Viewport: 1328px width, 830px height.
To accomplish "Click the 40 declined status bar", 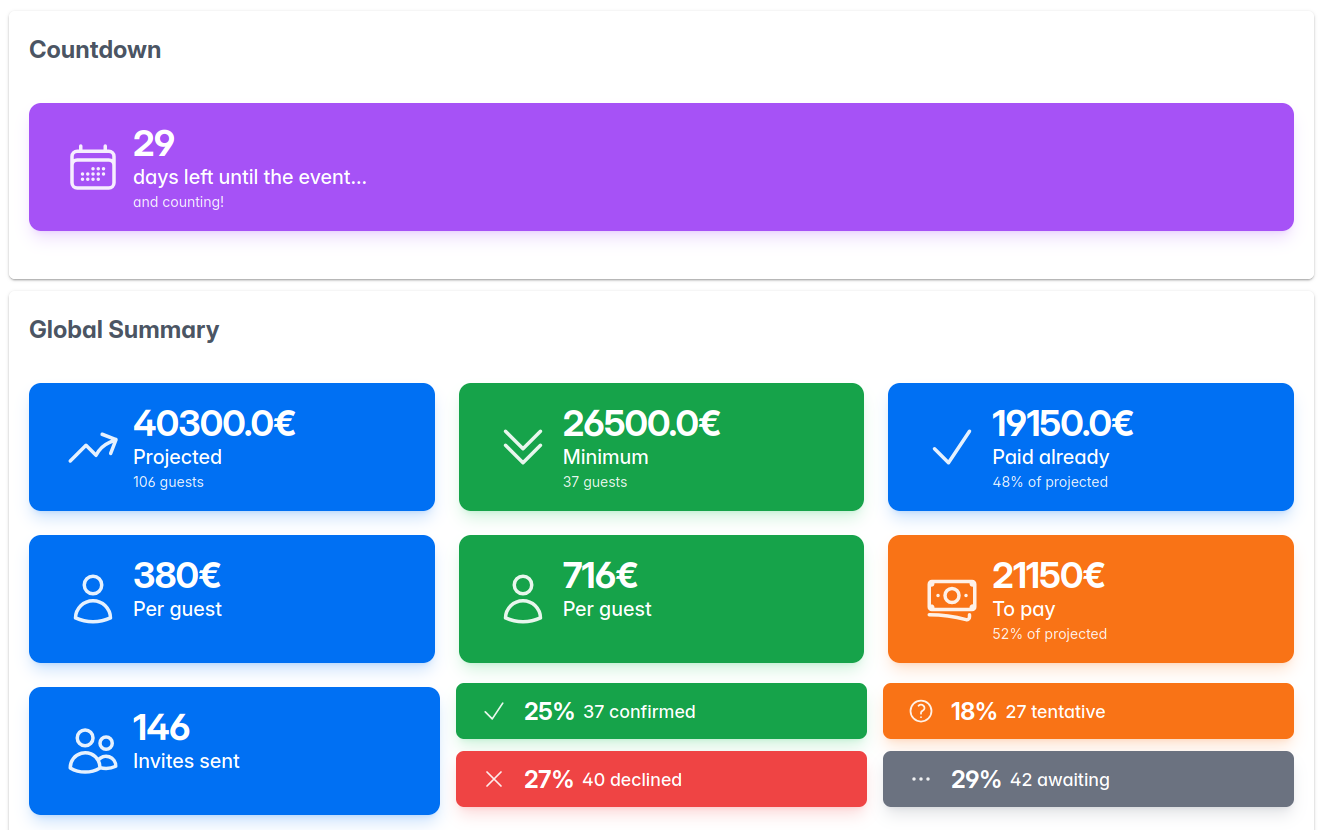I will coord(661,778).
